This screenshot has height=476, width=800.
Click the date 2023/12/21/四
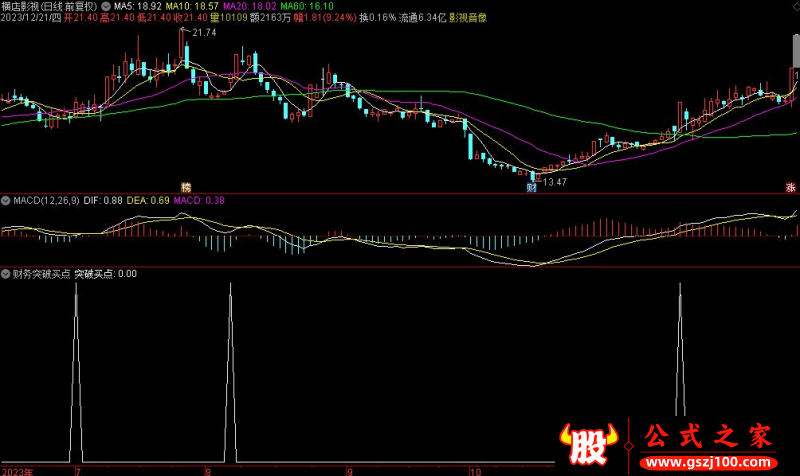(31, 17)
